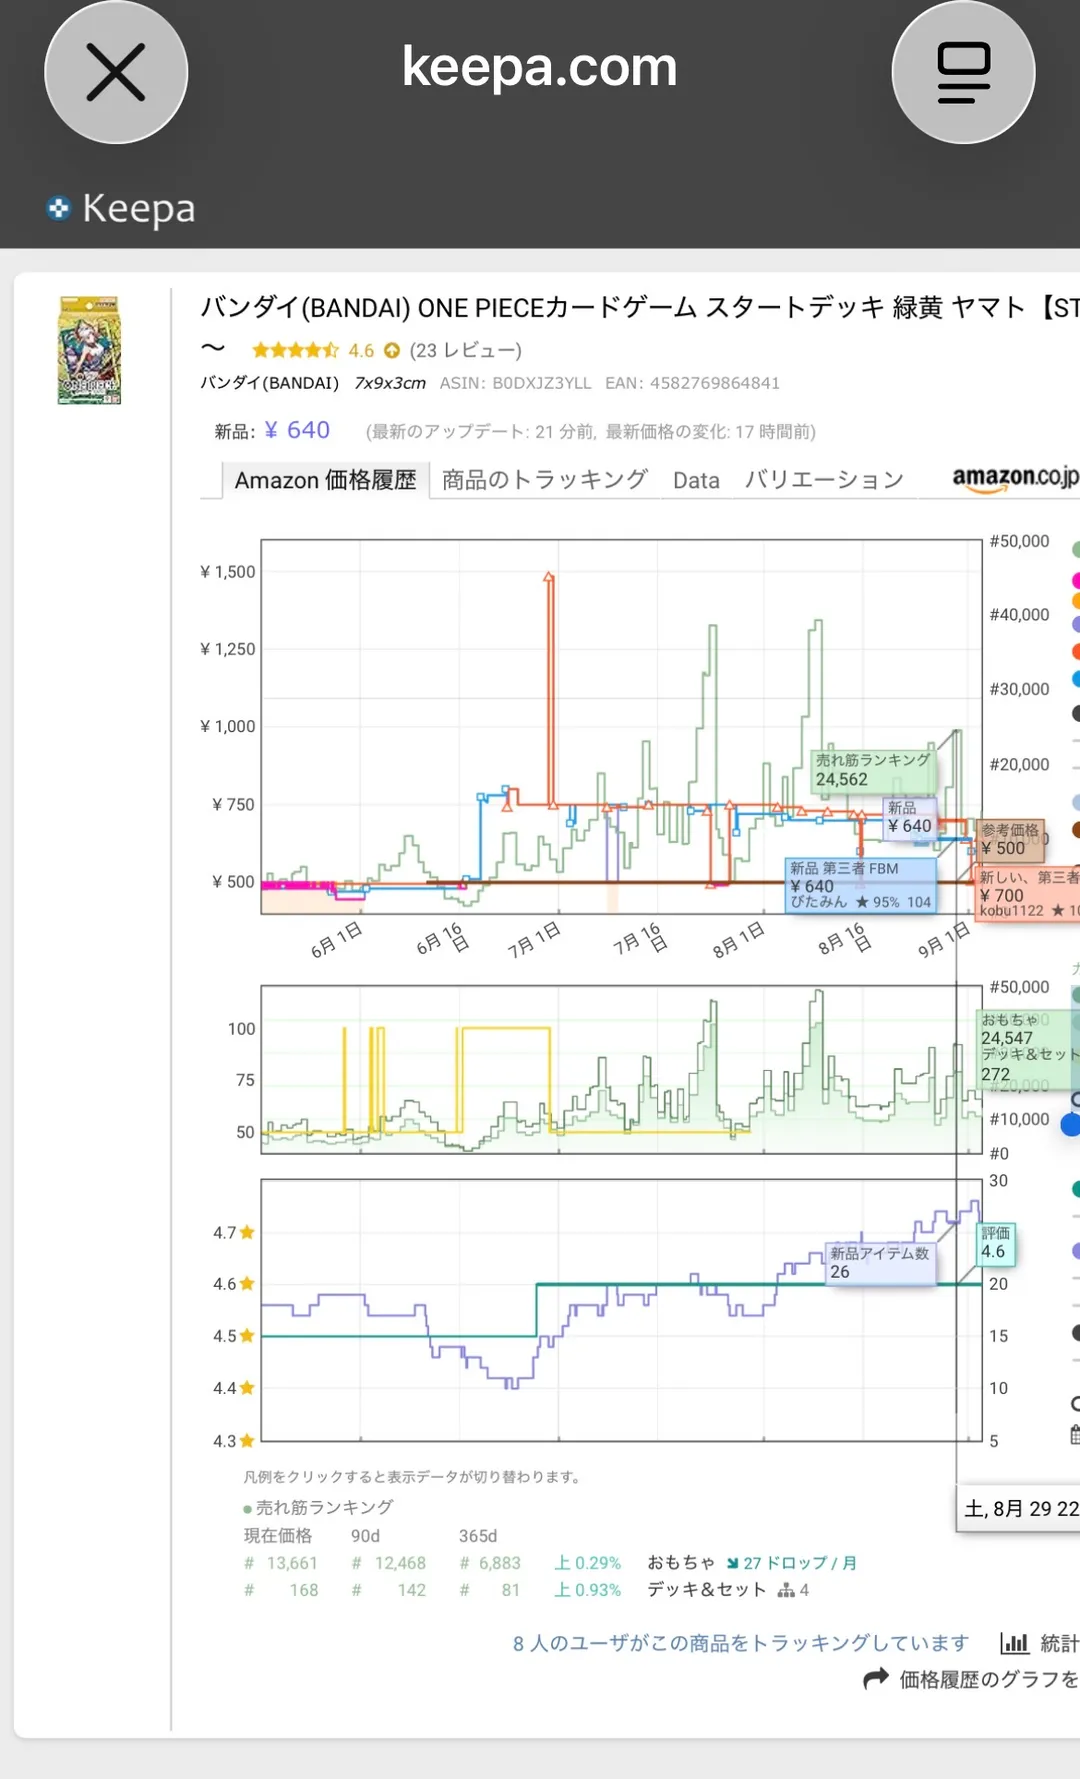This screenshot has height=1779, width=1080.
Task: Open the 23 レビュー reviews link
Action: click(x=466, y=350)
